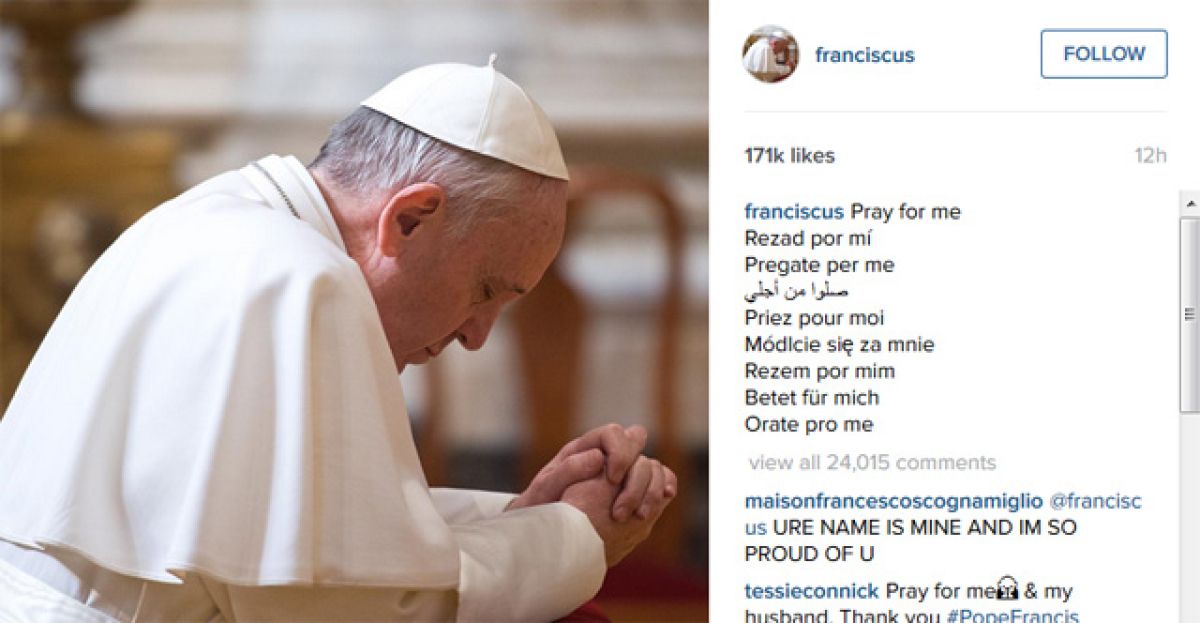Image resolution: width=1200 pixels, height=623 pixels.
Task: Open franciscus username in header
Action: pyautogui.click(x=864, y=55)
